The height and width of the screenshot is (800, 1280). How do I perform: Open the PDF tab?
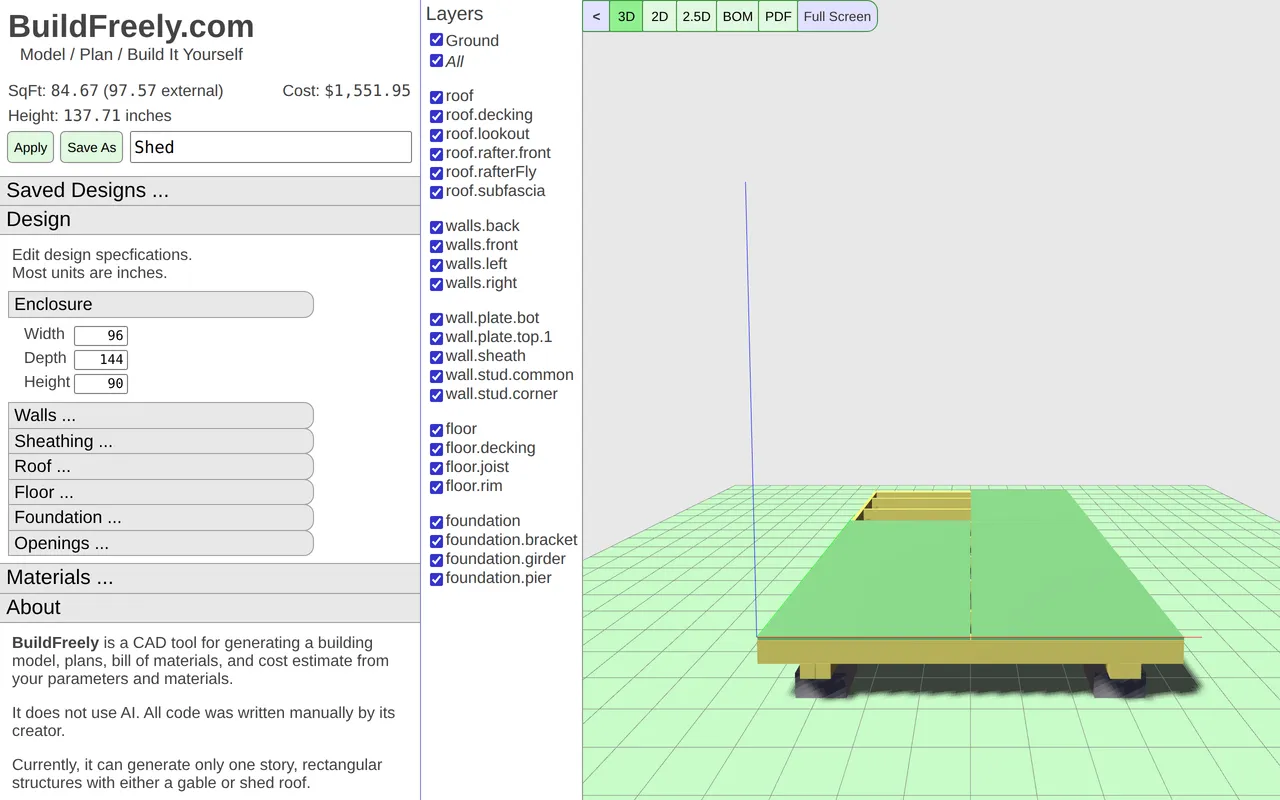click(x=778, y=16)
